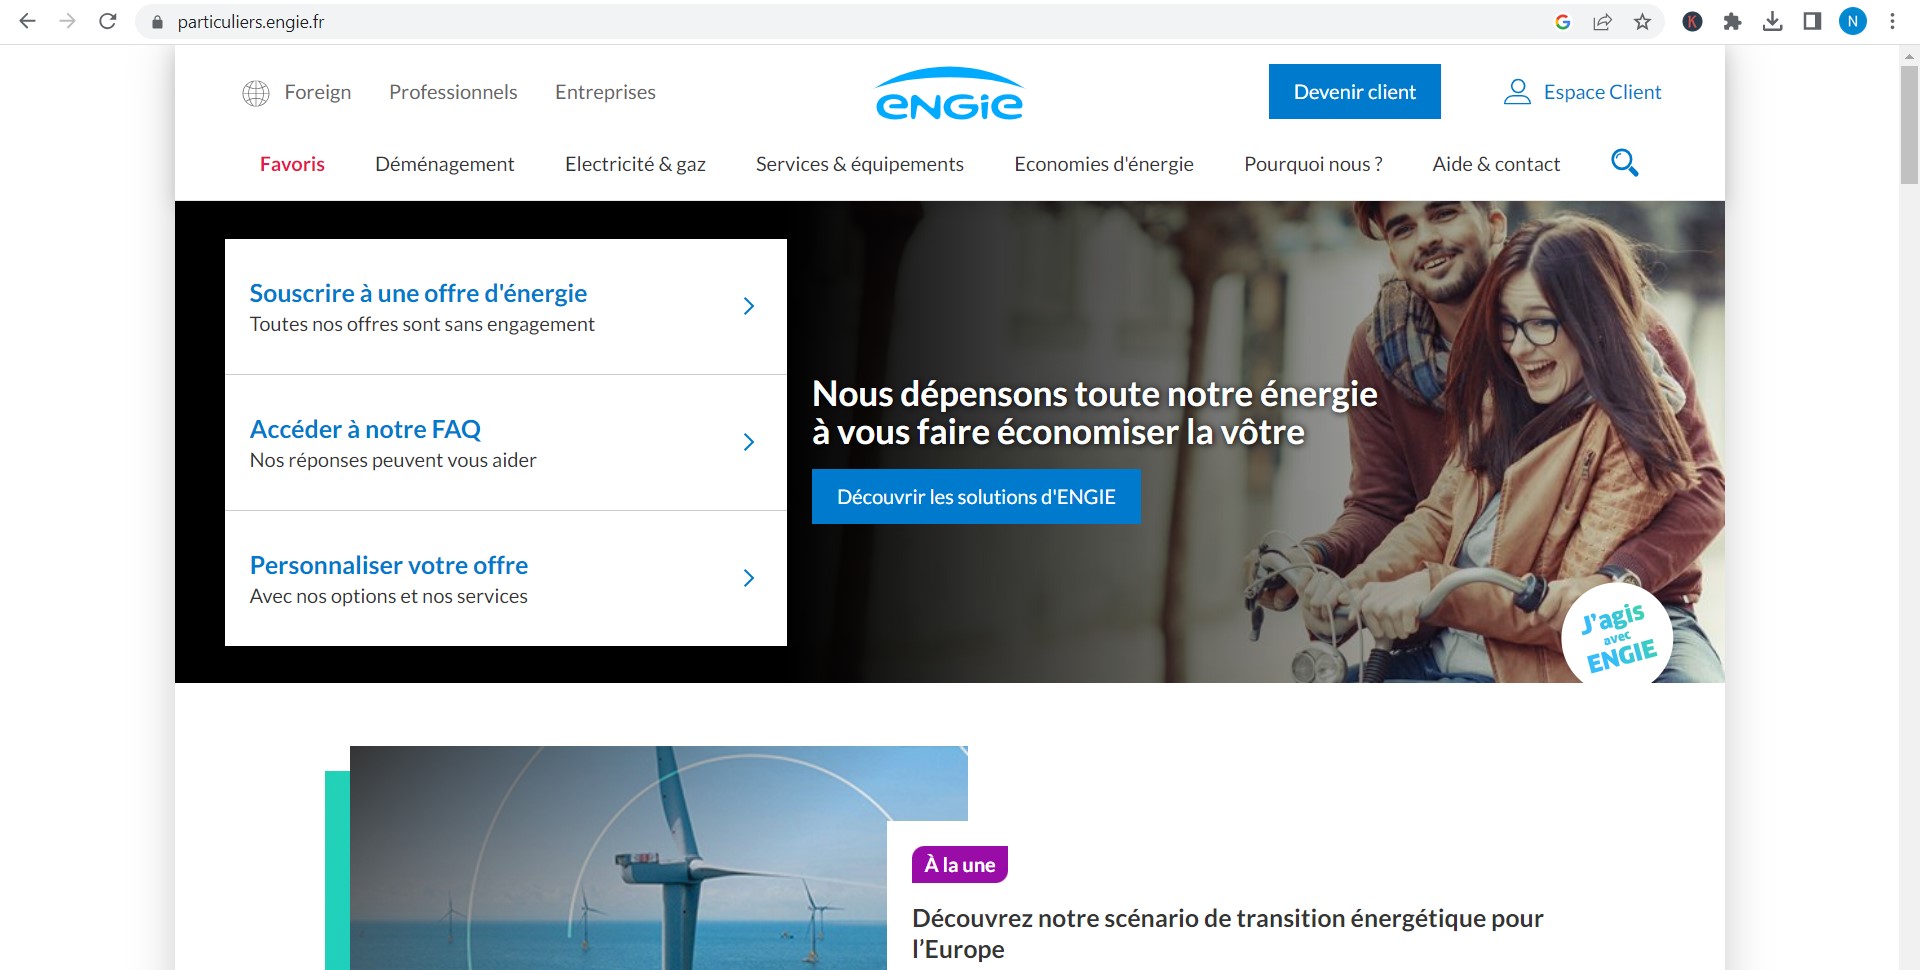Click the page vertical scrollbar thumb
This screenshot has height=970, width=1920.
[1909, 124]
